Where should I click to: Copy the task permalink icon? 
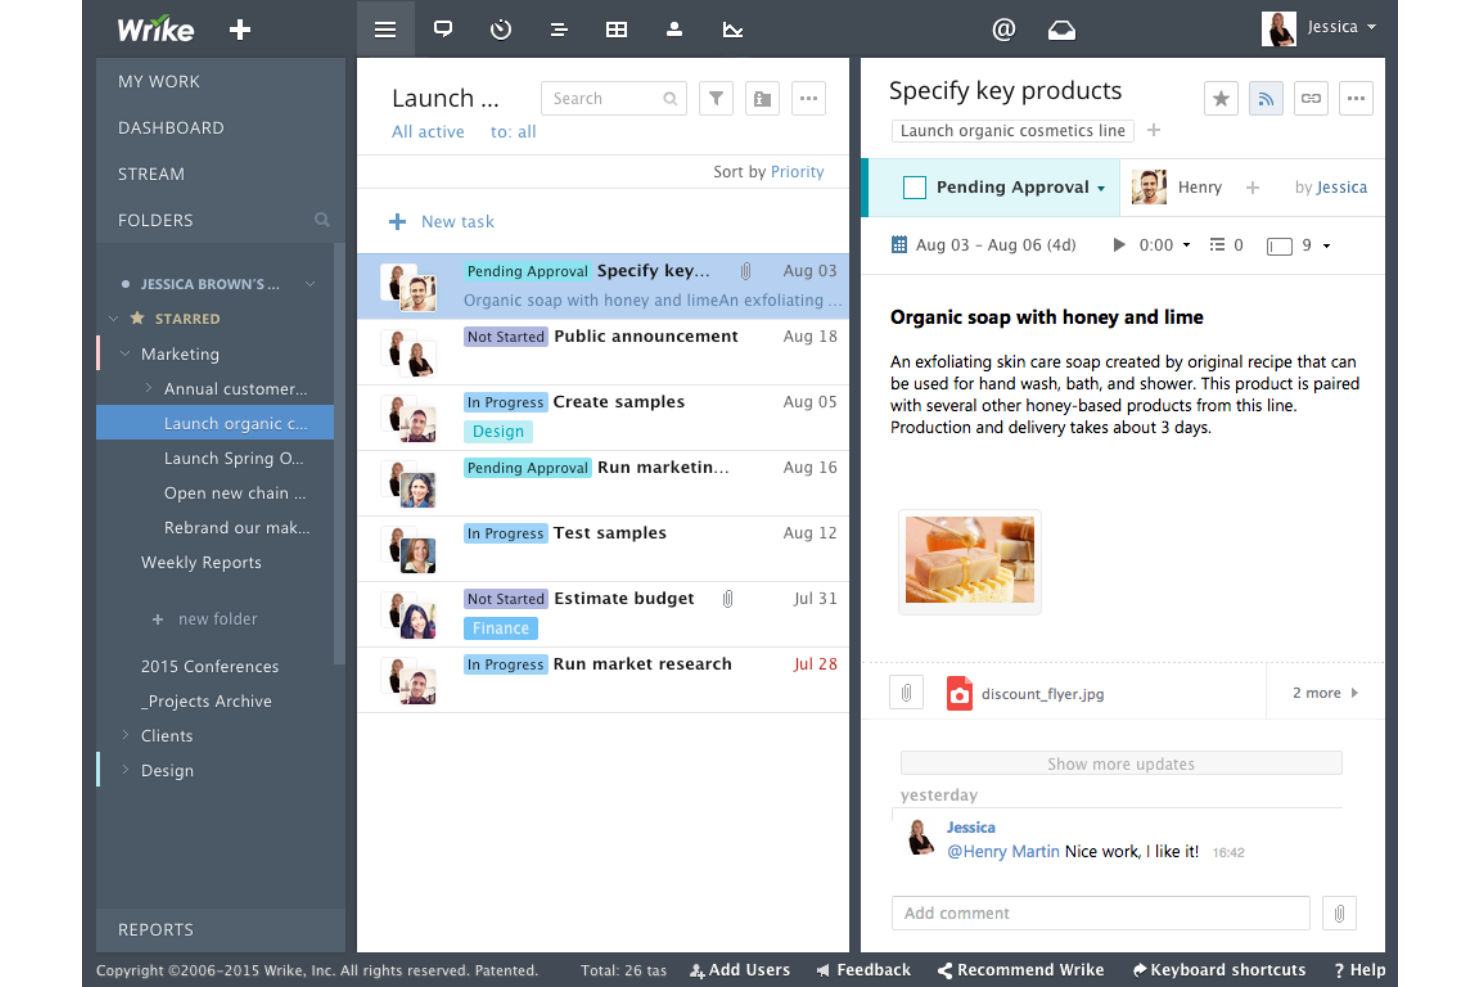click(x=1311, y=98)
